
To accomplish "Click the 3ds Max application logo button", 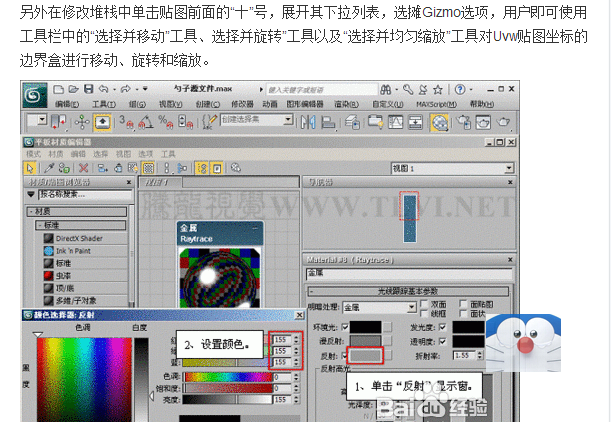I will click(35, 95).
